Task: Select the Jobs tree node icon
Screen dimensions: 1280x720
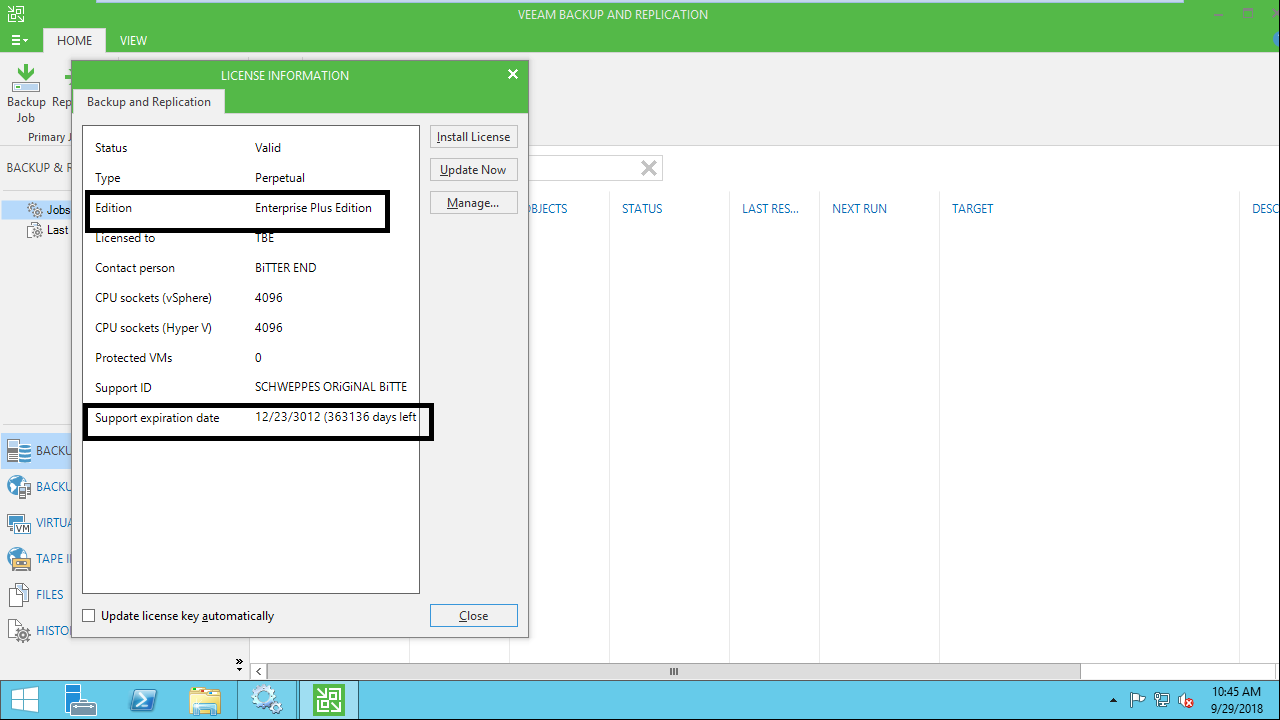Action: (35, 210)
